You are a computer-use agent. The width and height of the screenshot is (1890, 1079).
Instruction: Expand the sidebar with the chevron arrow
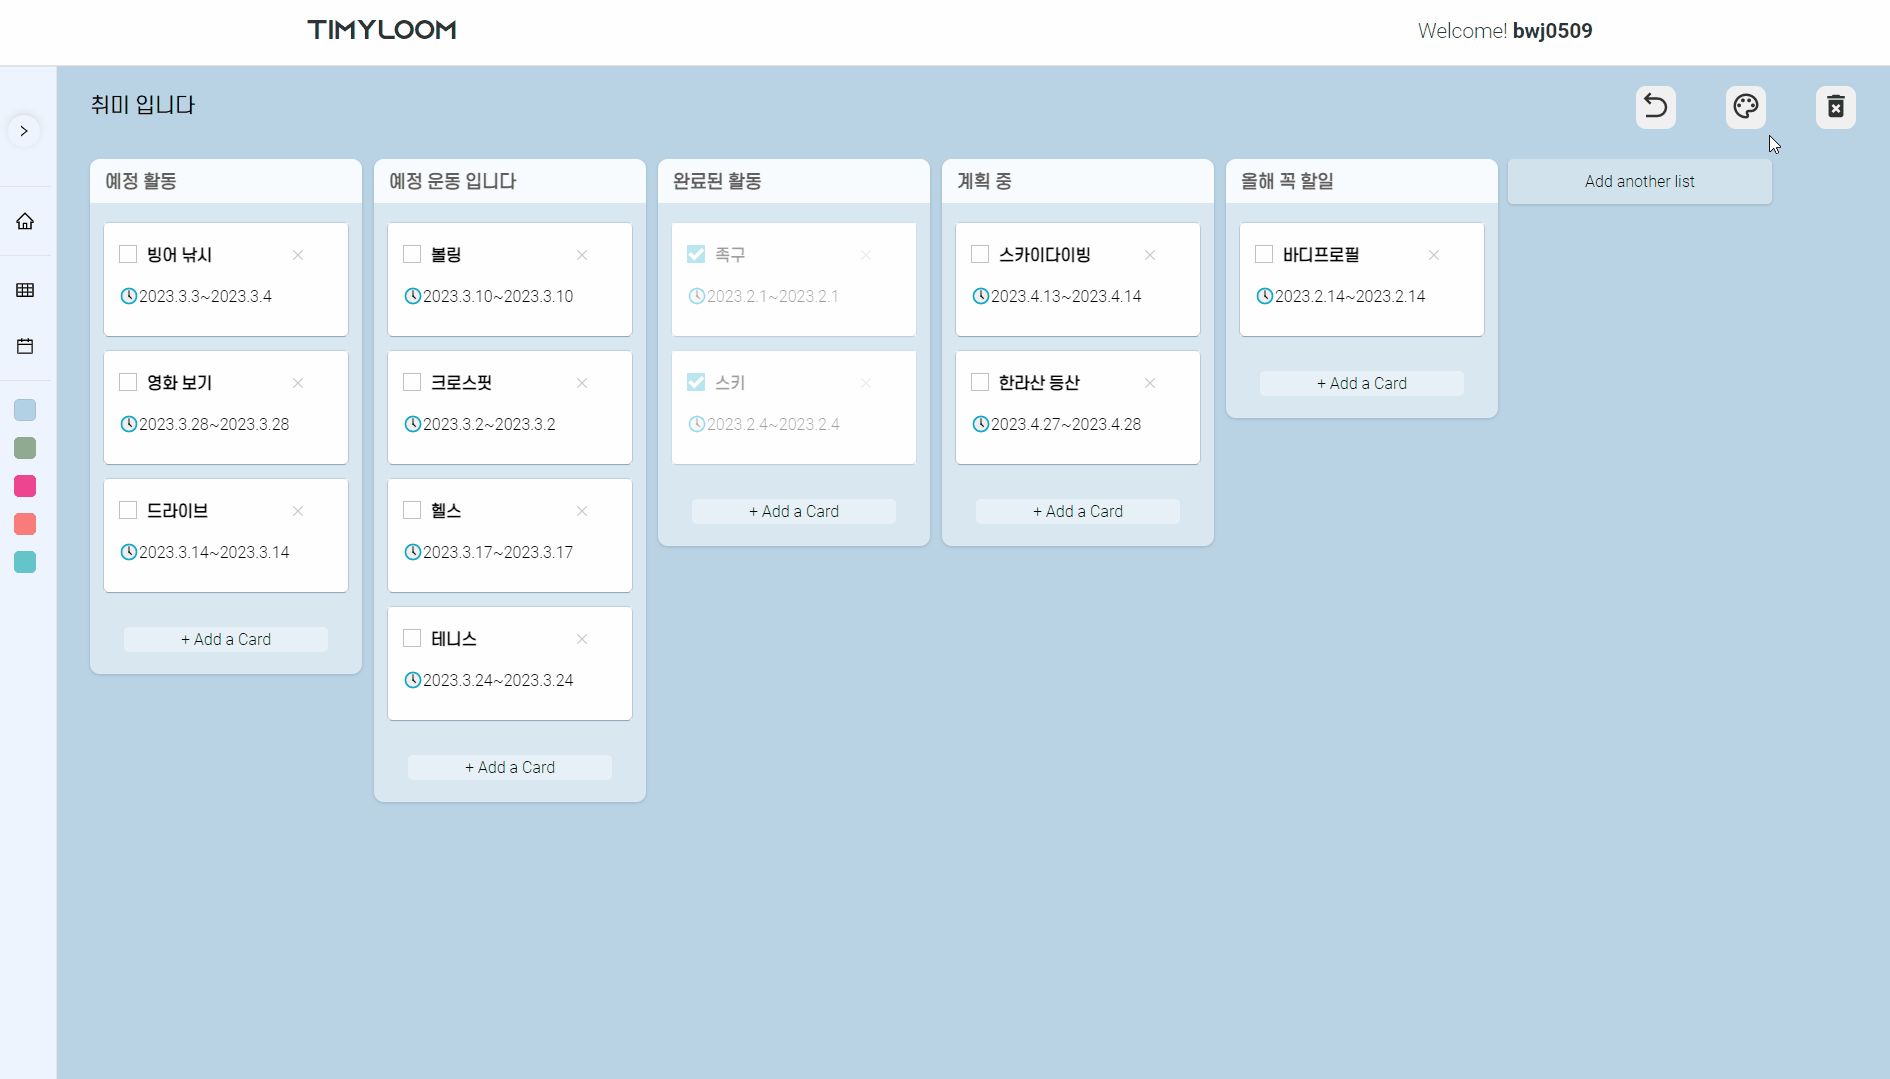[x=24, y=130]
